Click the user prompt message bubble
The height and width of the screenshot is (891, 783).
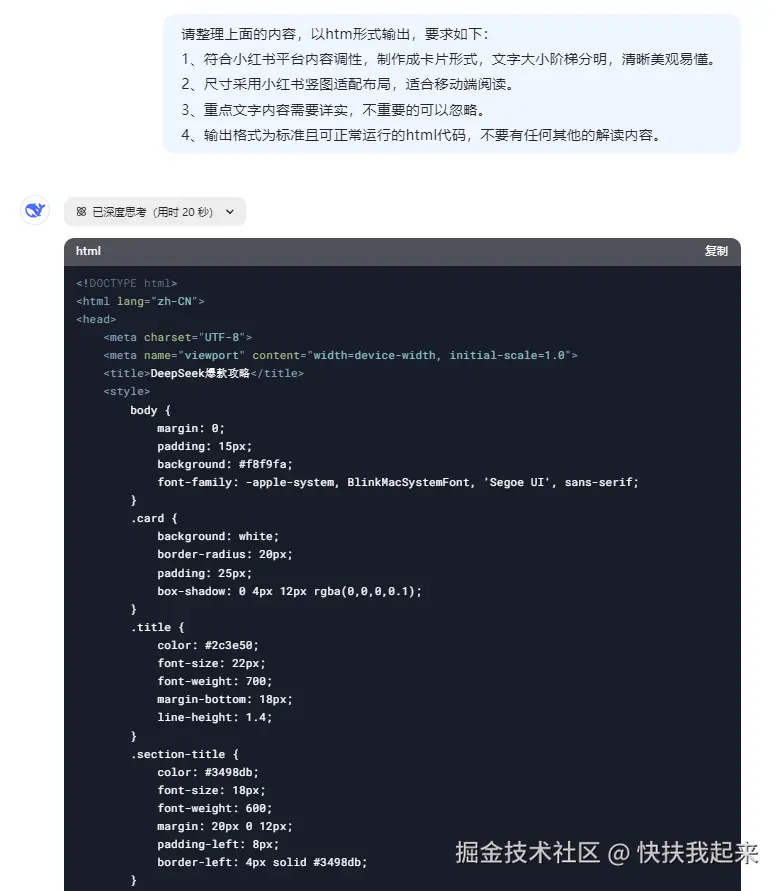[x=451, y=84]
